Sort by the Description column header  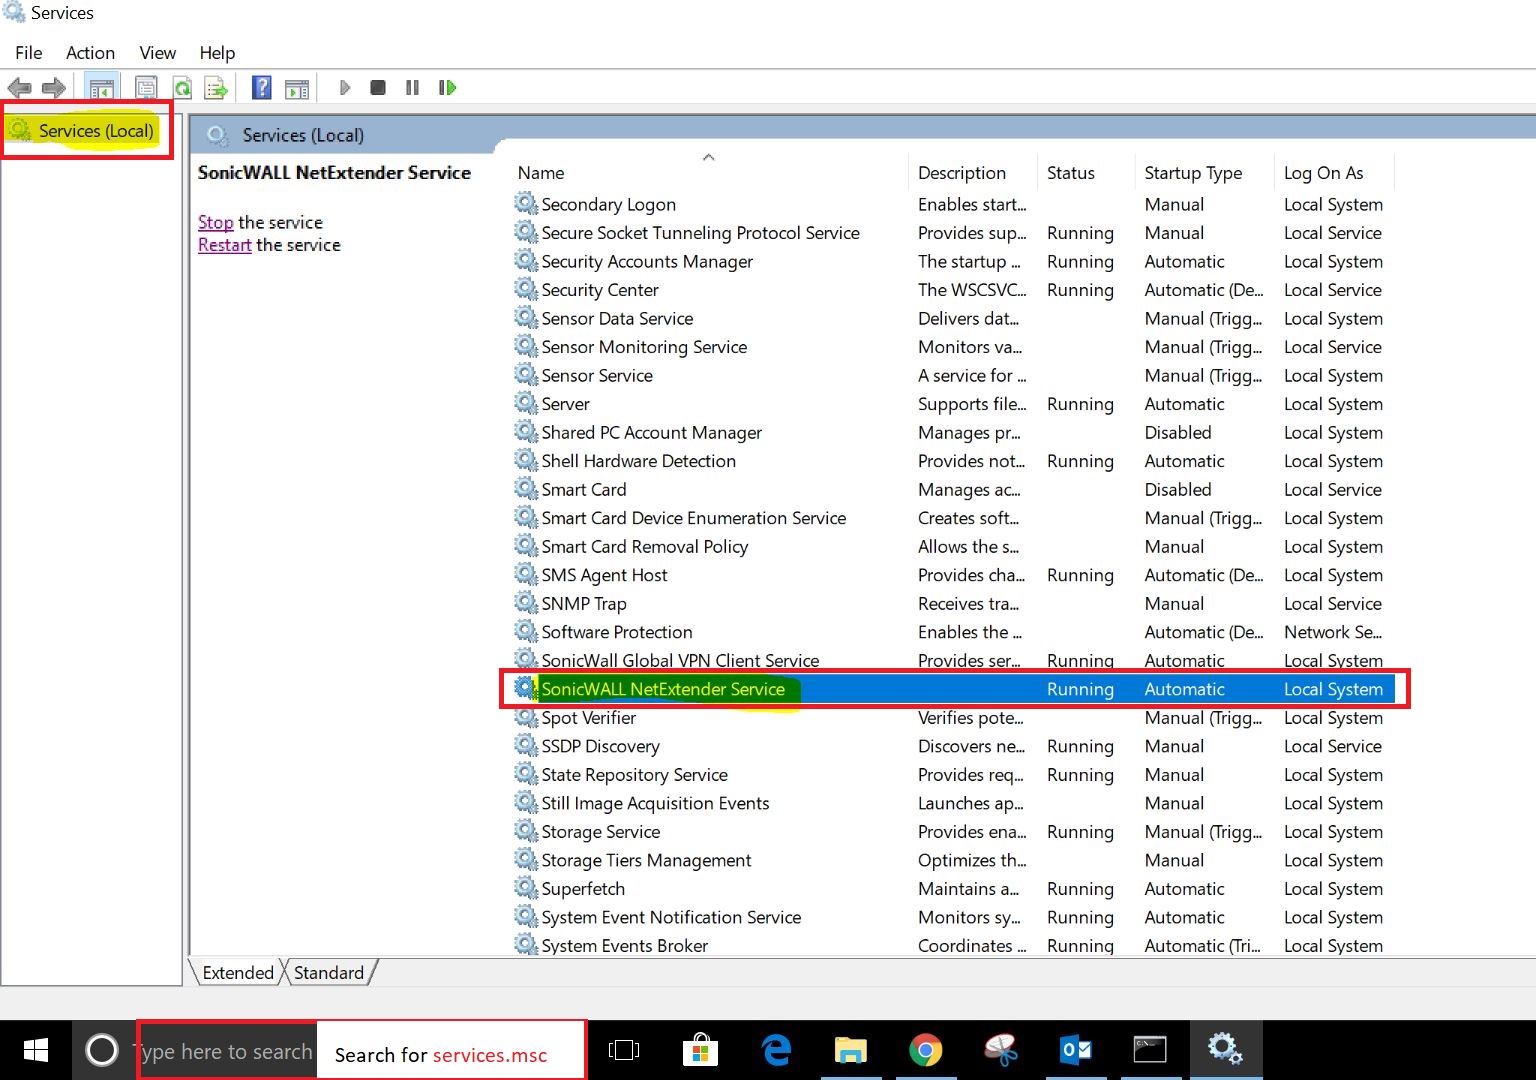pos(962,173)
